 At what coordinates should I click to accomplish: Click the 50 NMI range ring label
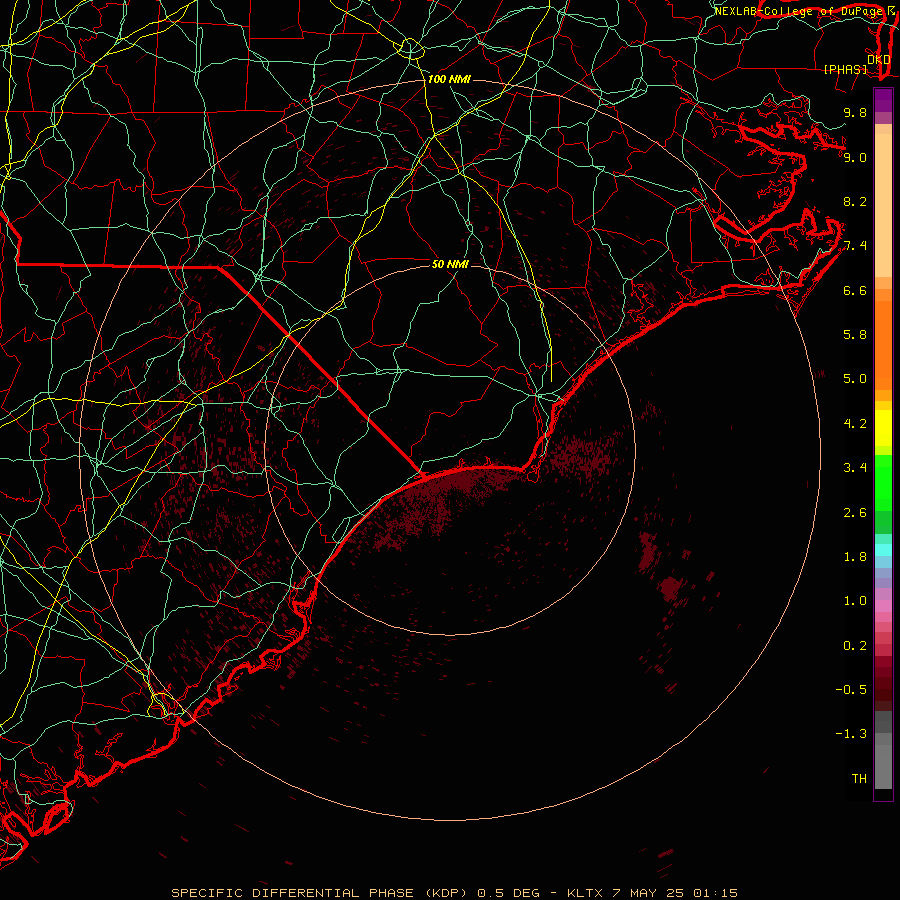pos(451,264)
